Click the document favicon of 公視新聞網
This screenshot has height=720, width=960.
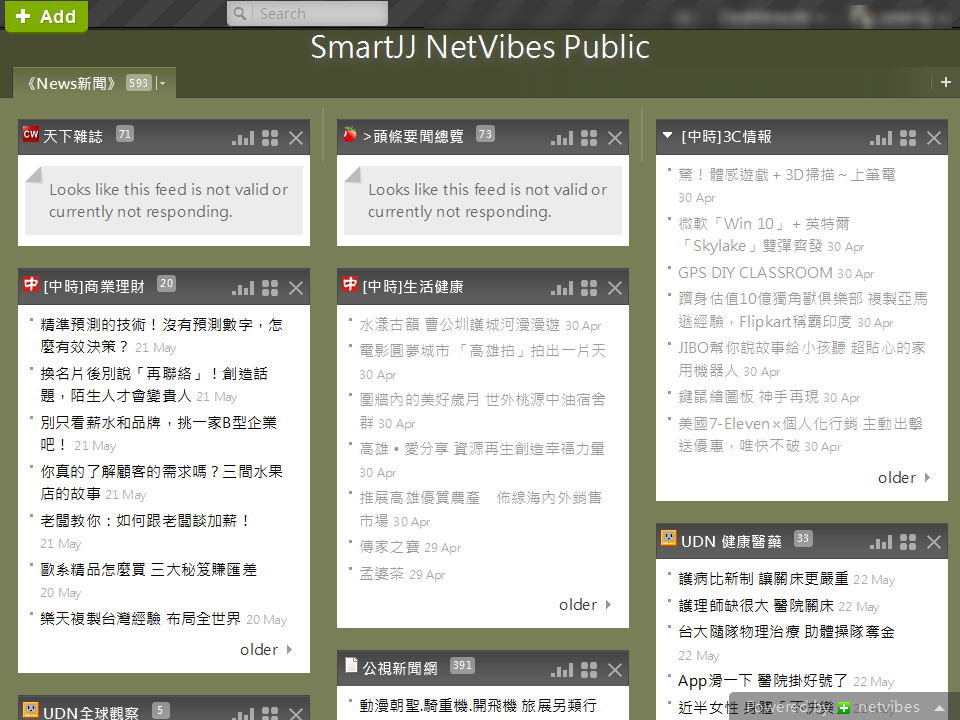351,665
